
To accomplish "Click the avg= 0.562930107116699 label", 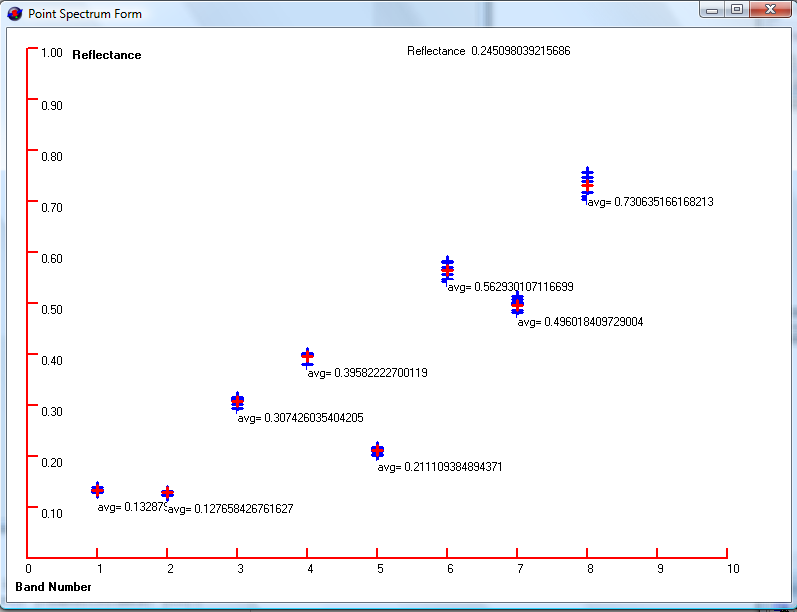I will click(x=510, y=287).
